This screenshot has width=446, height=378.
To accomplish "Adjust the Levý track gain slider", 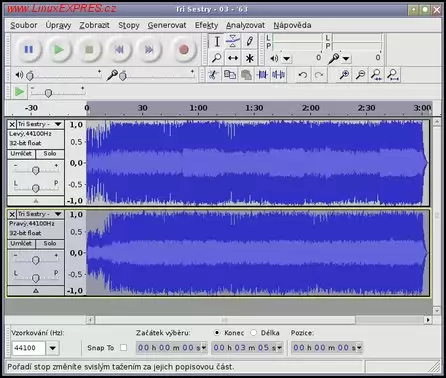I will pyautogui.click(x=36, y=170).
